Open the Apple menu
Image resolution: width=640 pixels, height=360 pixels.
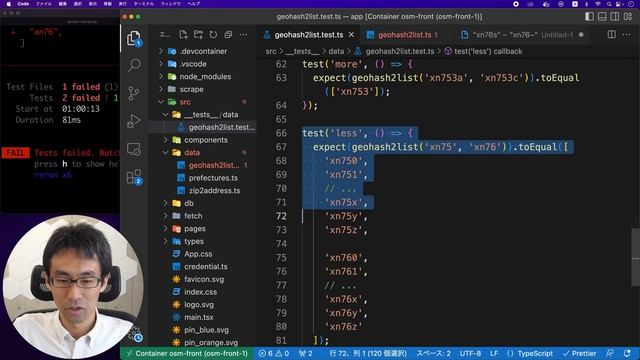coord(8,4)
